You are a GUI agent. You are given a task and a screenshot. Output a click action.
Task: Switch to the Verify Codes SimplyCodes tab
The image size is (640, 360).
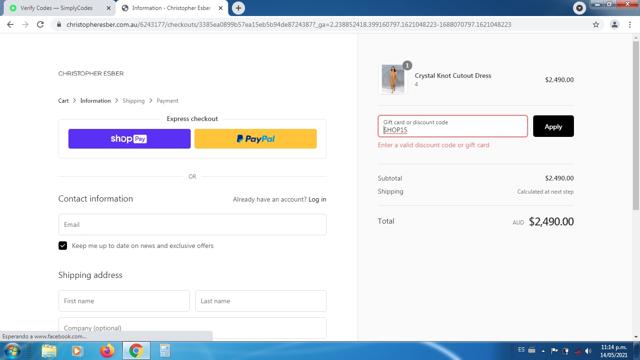click(x=56, y=8)
